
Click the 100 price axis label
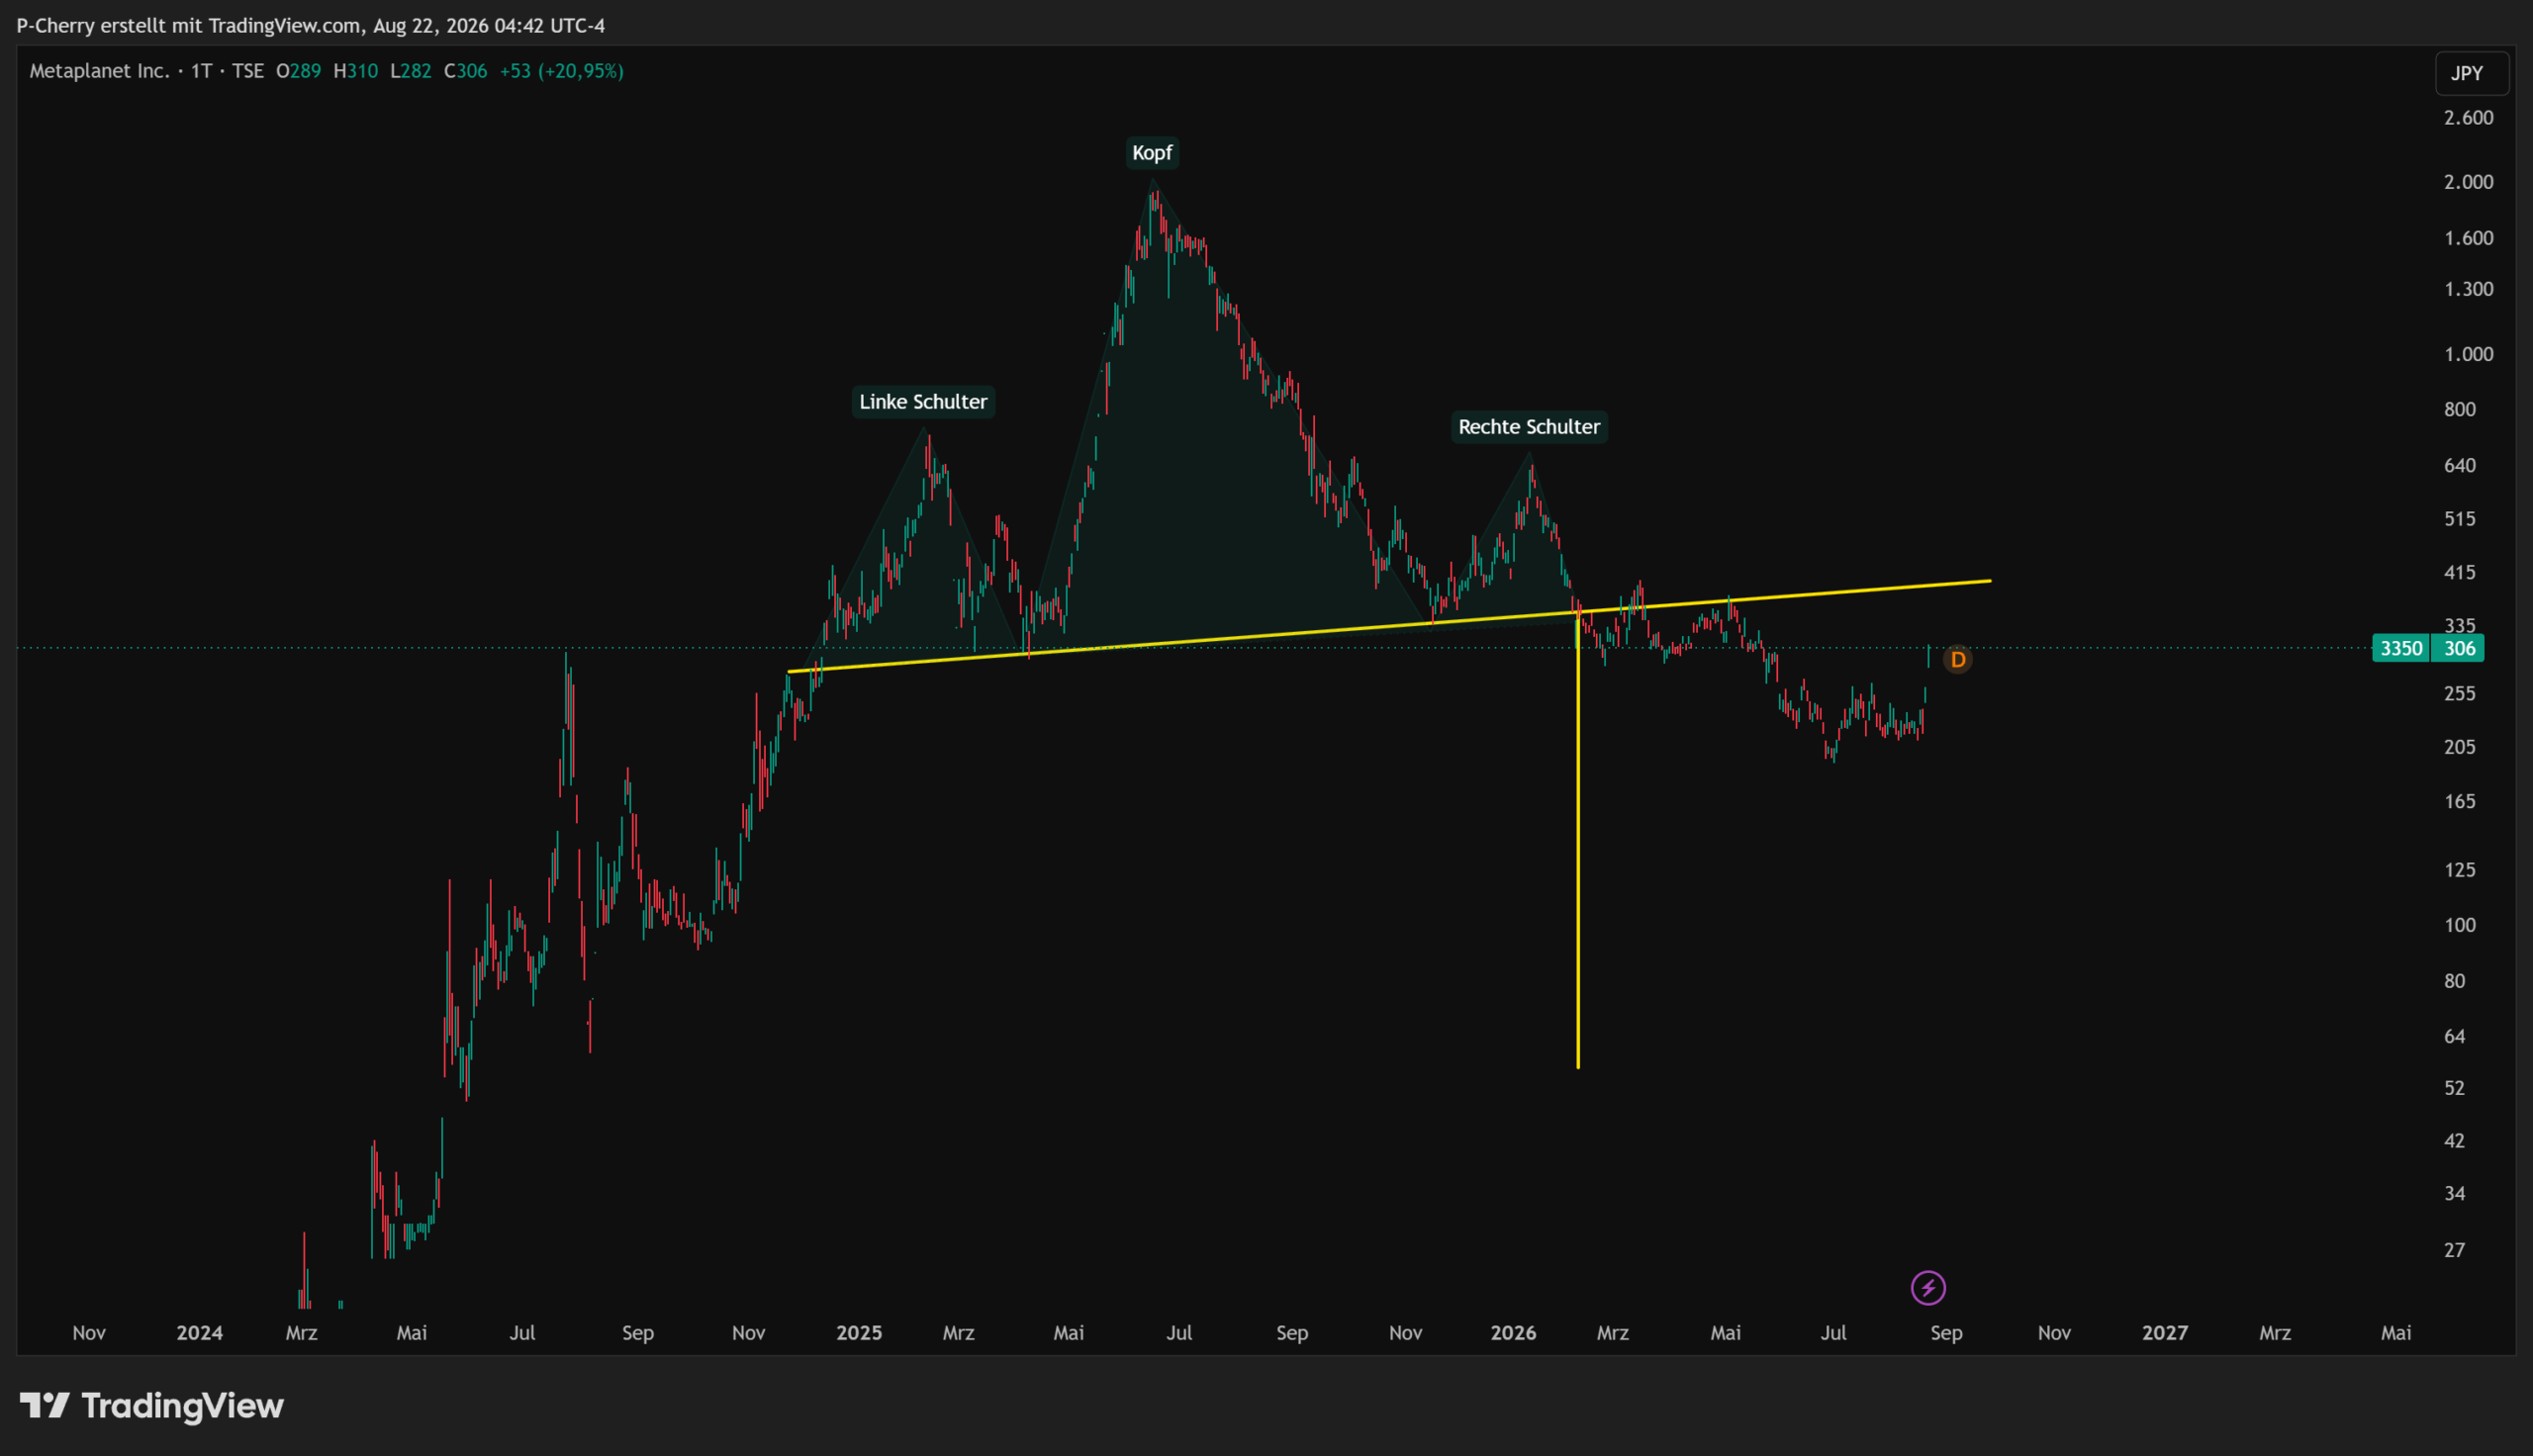[x=2459, y=925]
